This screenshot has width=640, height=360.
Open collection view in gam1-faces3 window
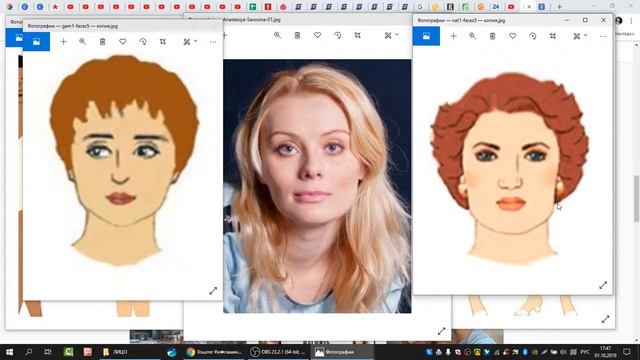[36, 42]
